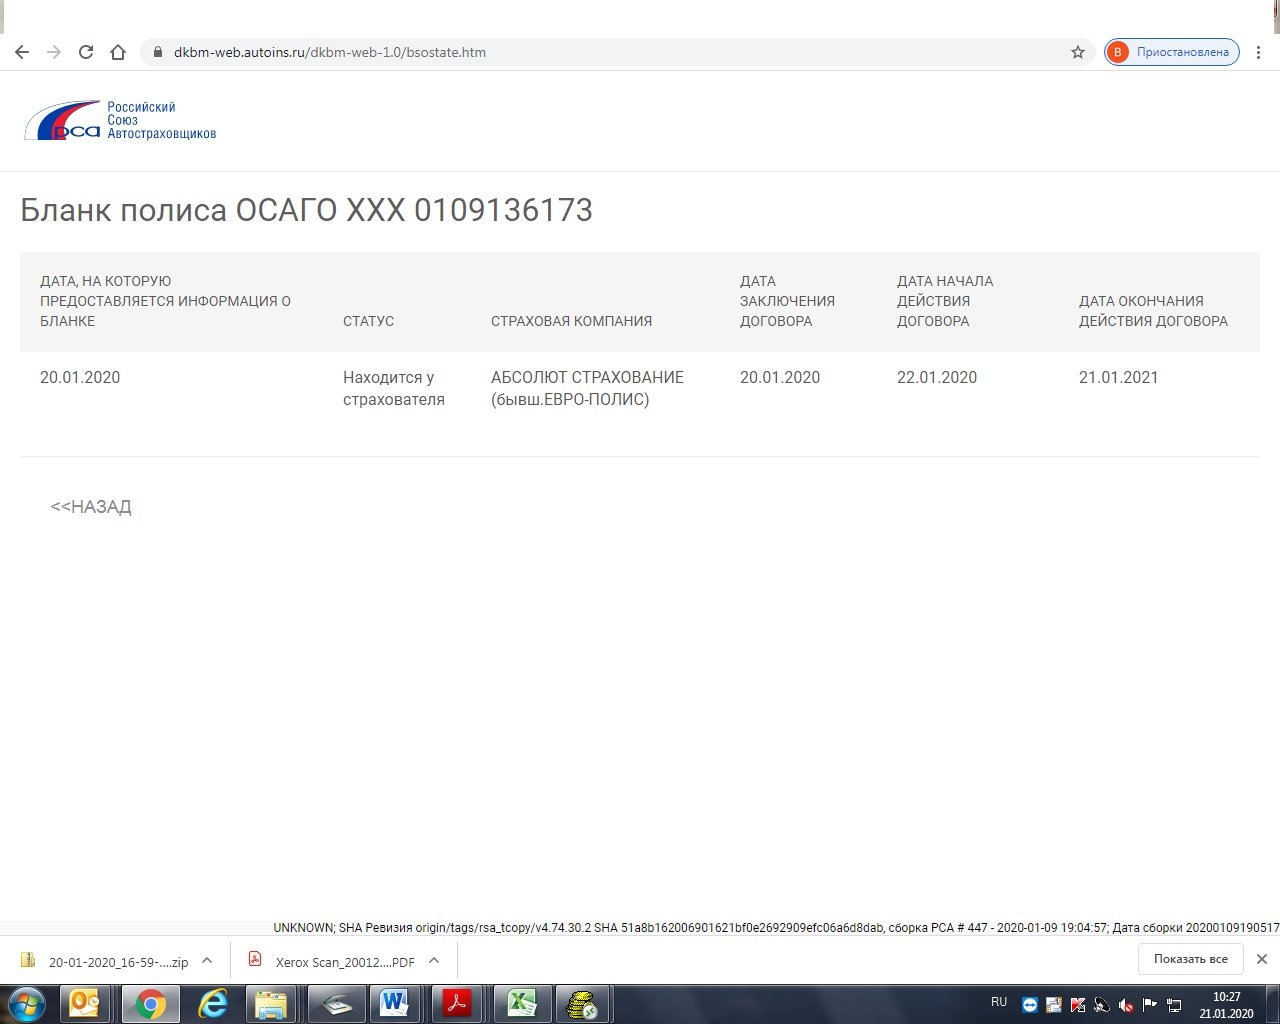The width and height of the screenshot is (1280, 1024).
Task: Open the network connection tray icon
Action: (x=1174, y=1005)
